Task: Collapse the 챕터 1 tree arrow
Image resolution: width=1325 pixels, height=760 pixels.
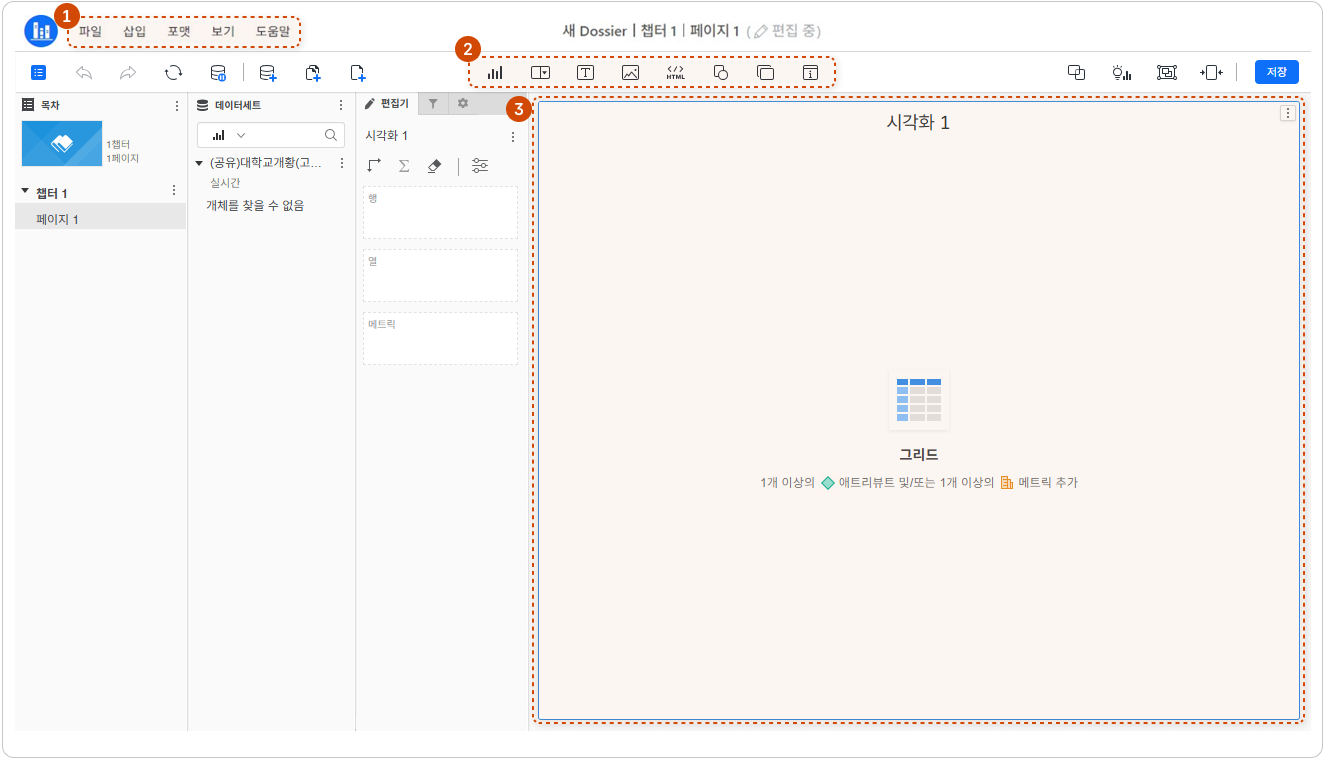Action: [x=25, y=190]
